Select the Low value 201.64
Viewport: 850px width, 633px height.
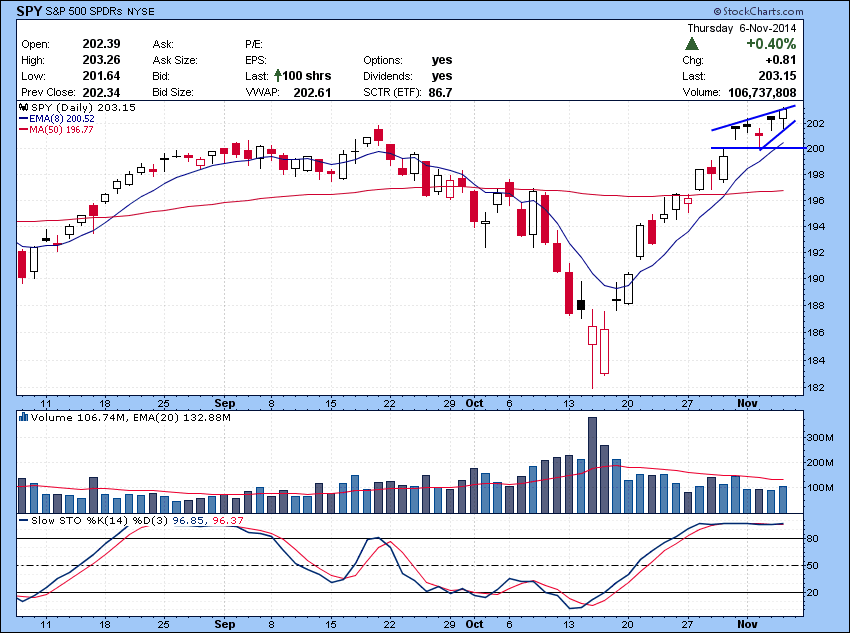[x=101, y=76]
